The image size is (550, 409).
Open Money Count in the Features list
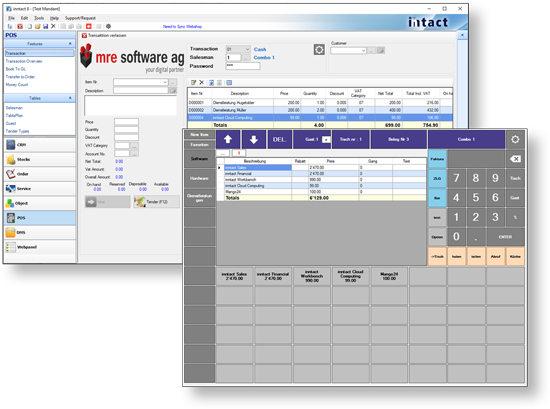pyautogui.click(x=17, y=85)
